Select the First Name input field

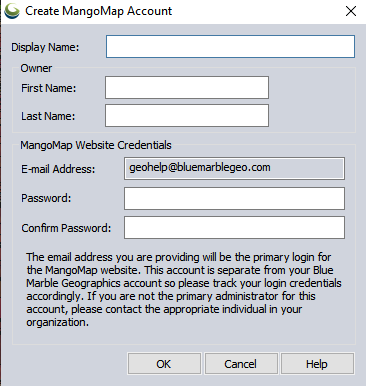point(187,87)
